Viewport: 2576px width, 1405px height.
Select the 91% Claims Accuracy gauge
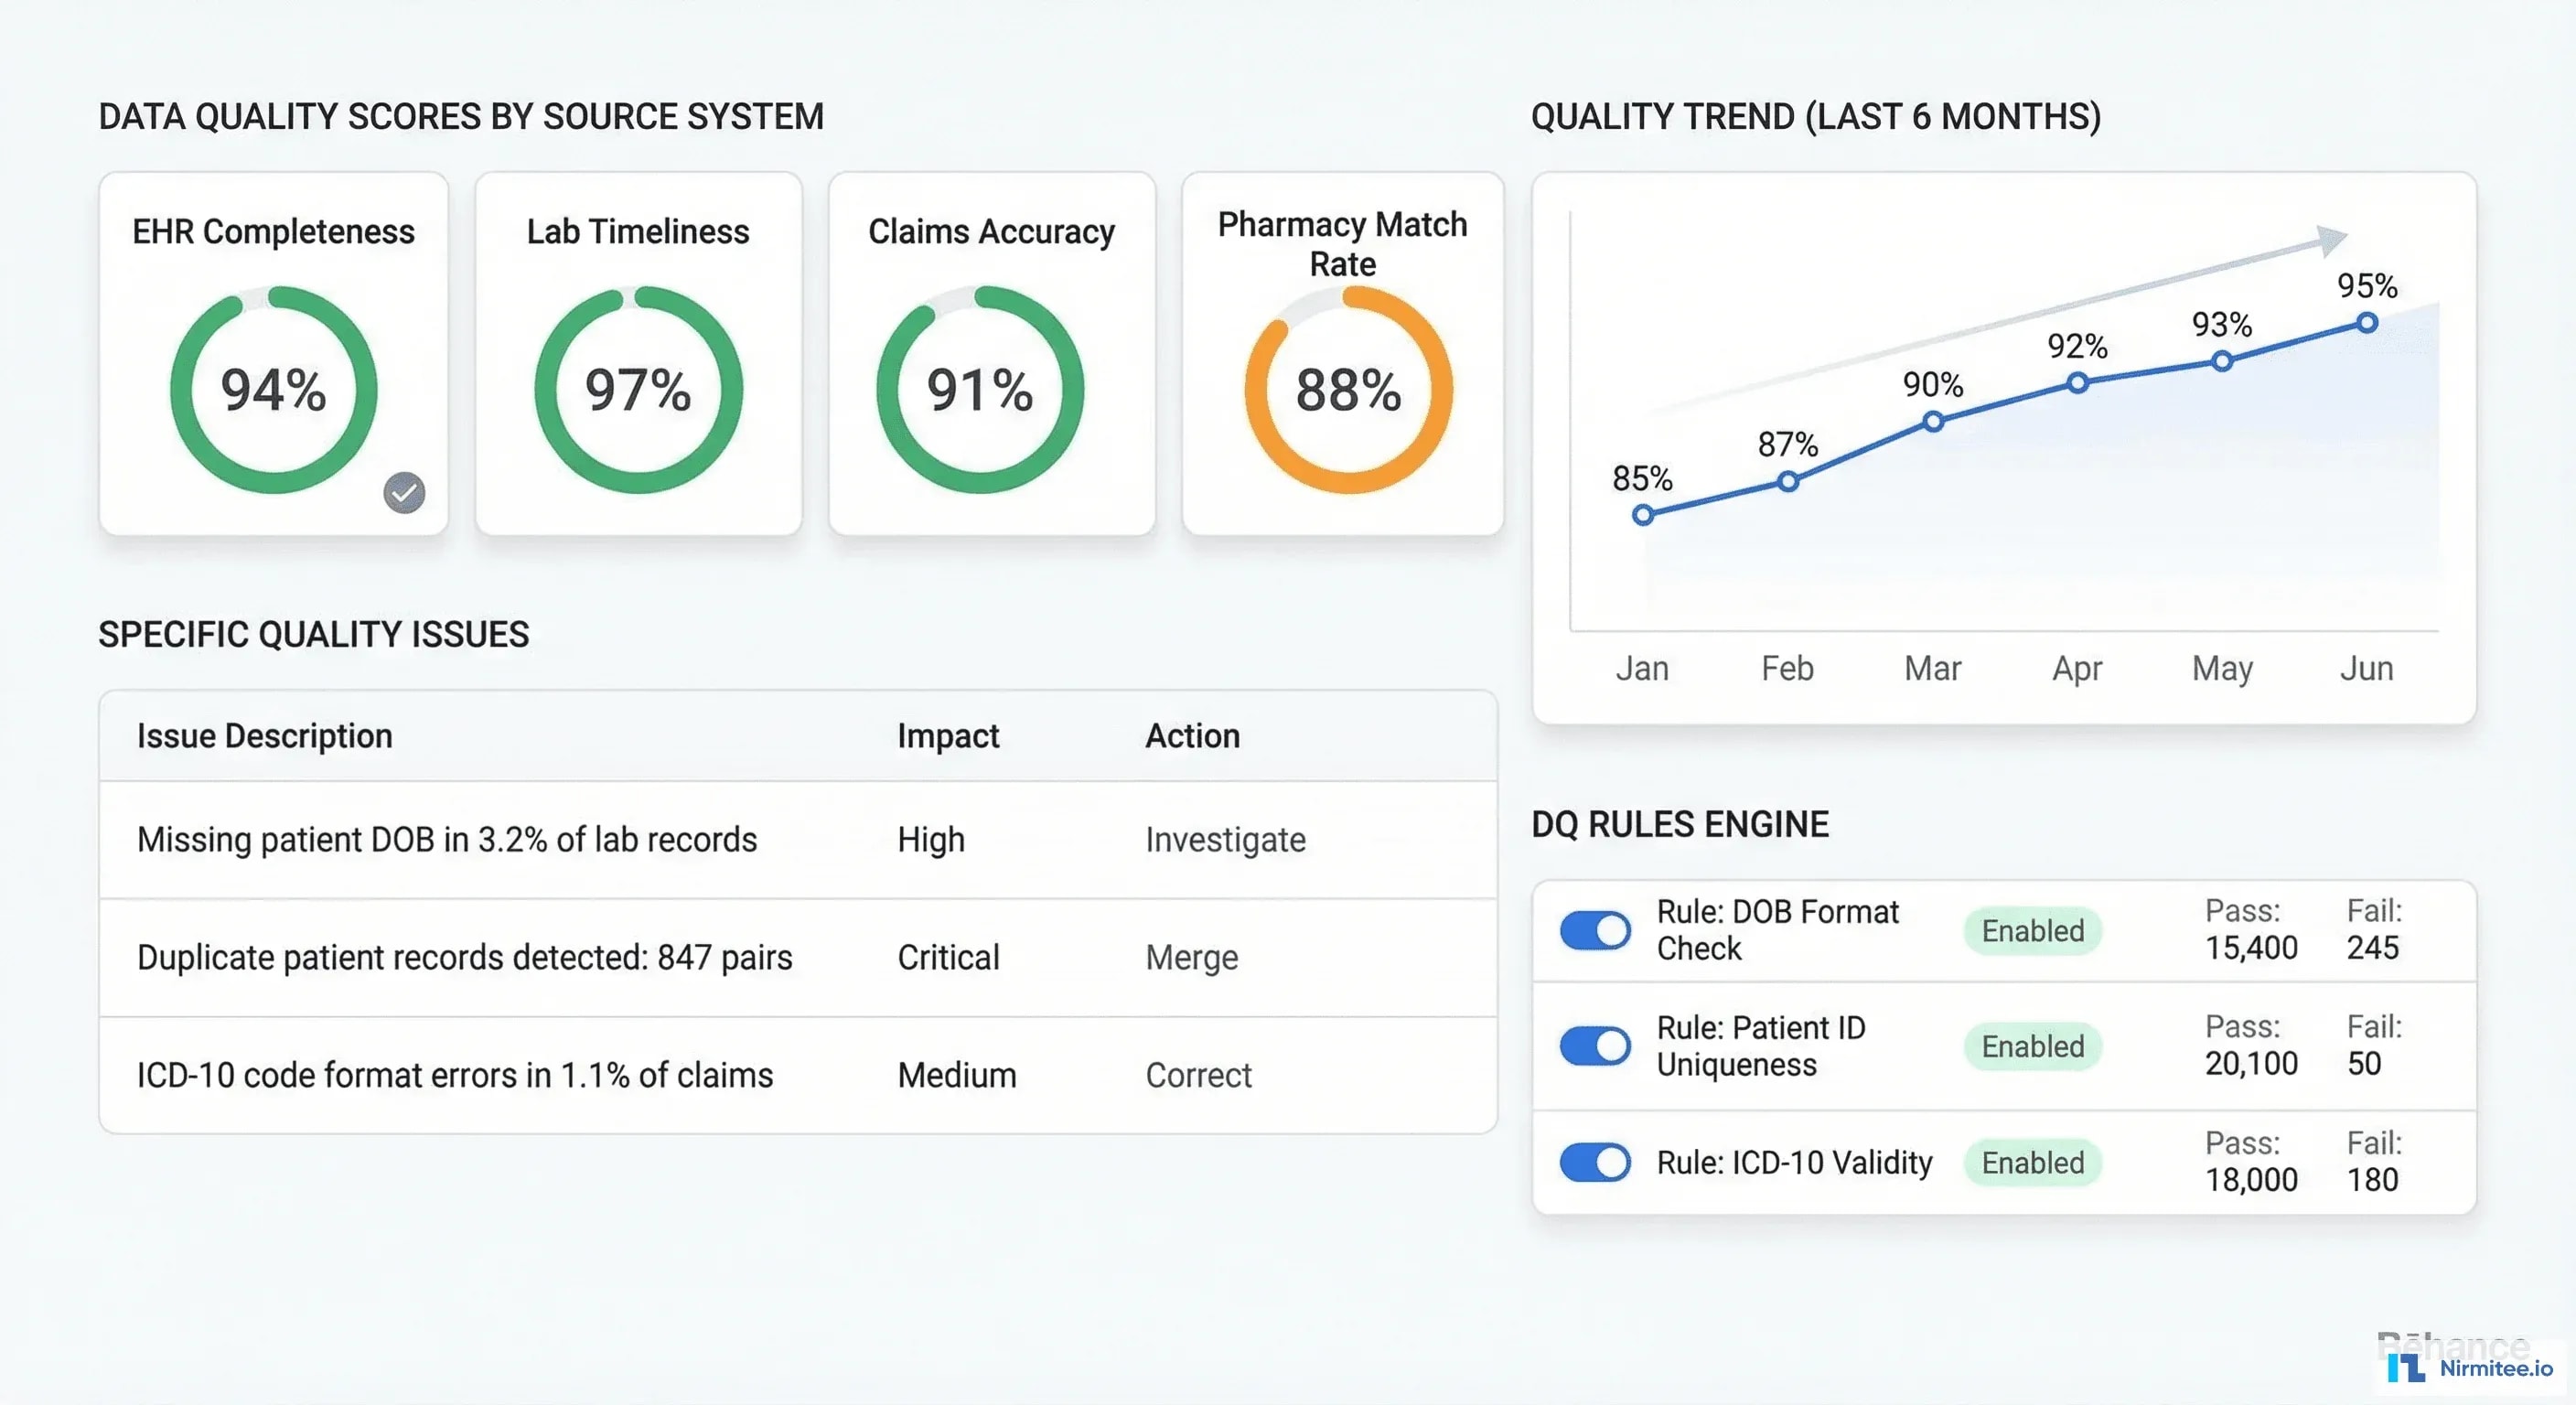tap(980, 390)
